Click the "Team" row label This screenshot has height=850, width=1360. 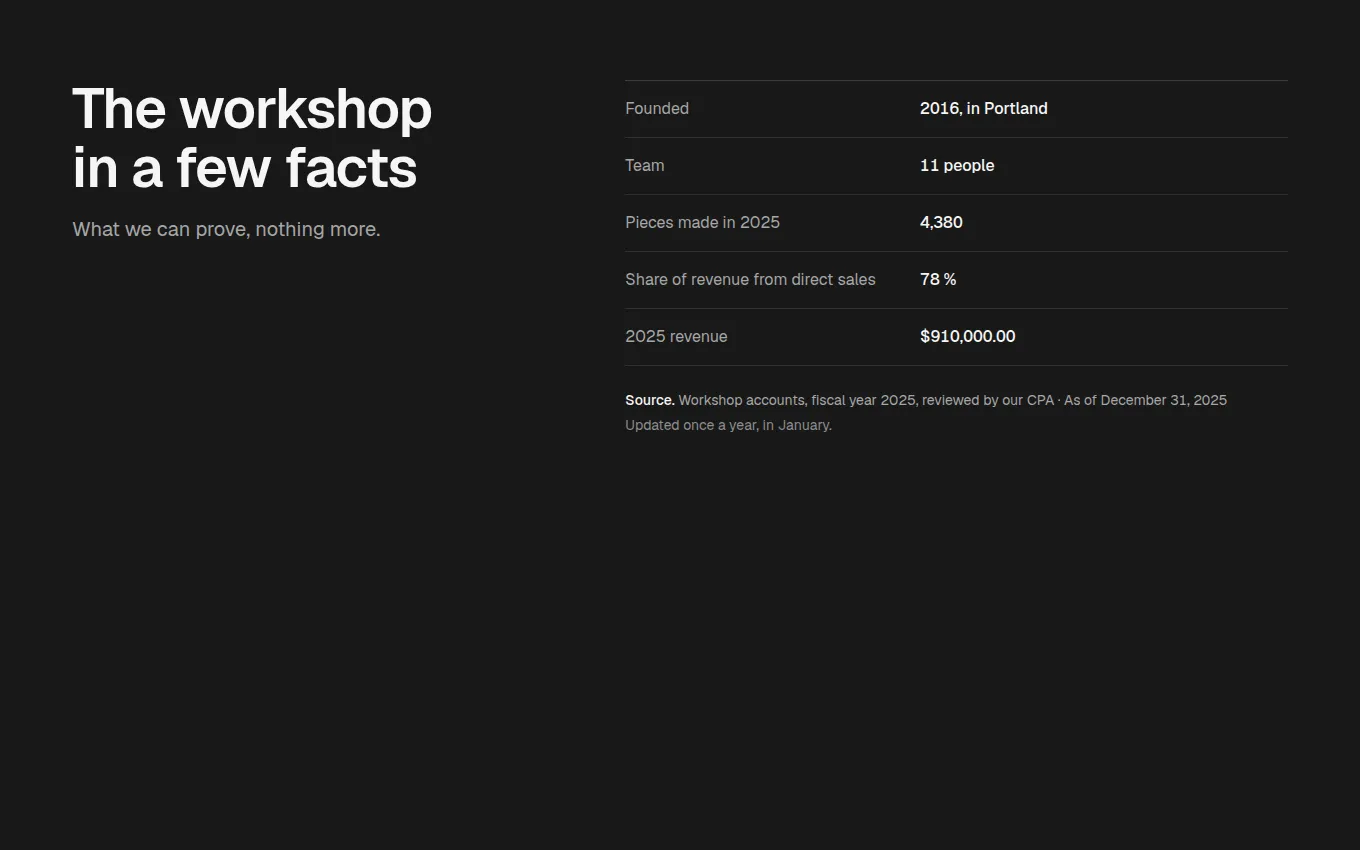[645, 165]
